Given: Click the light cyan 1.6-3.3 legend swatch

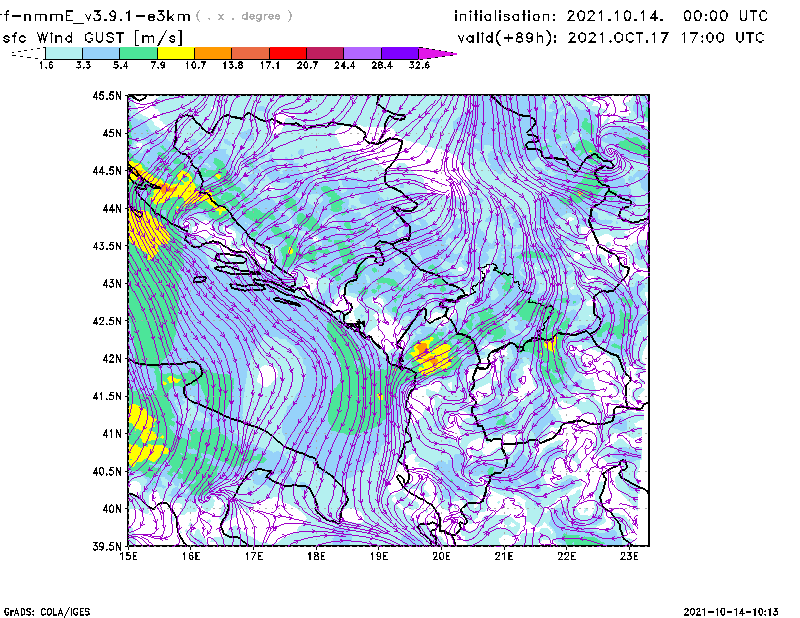Looking at the screenshot, I should point(64,53).
